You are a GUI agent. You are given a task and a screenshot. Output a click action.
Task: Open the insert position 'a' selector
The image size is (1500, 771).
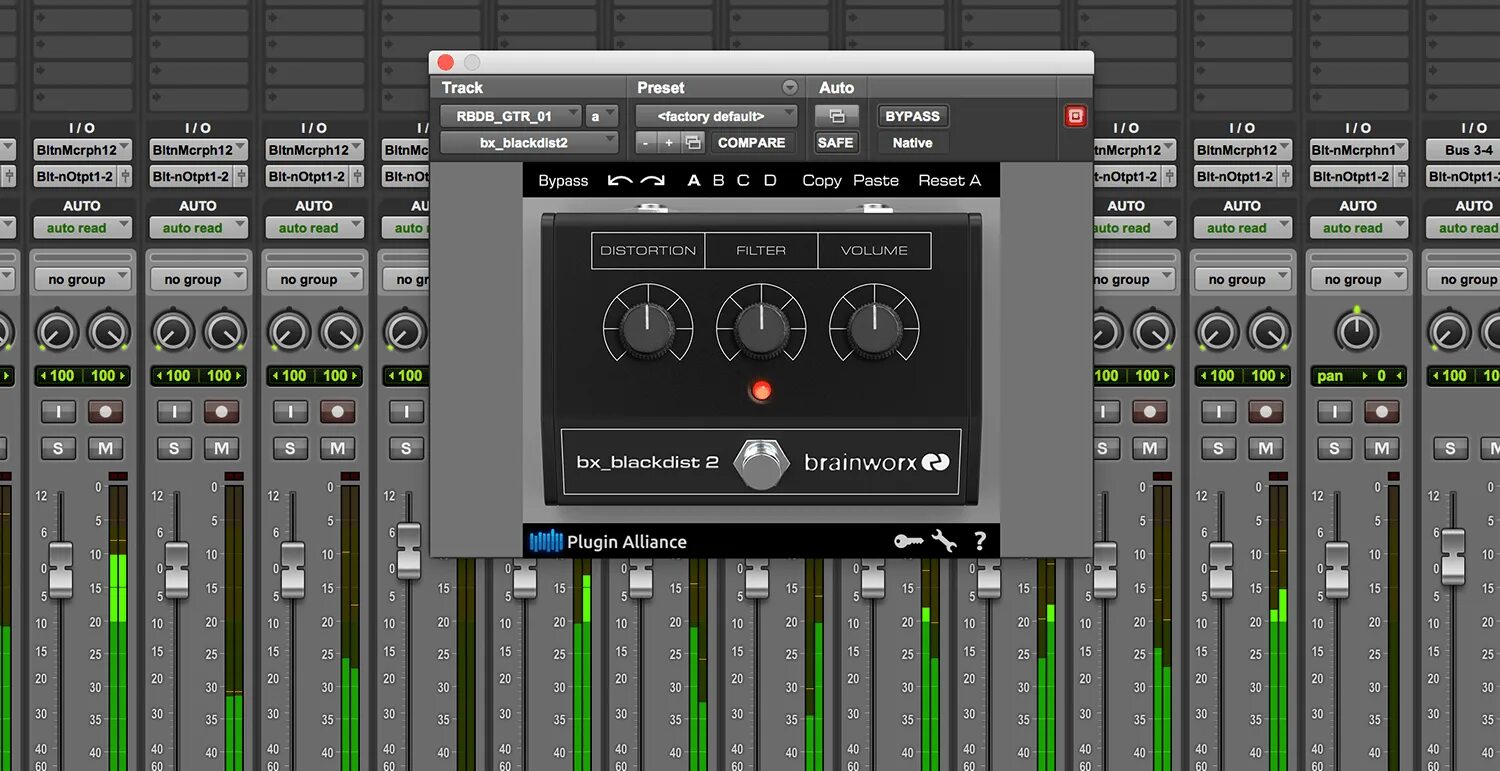pos(602,116)
